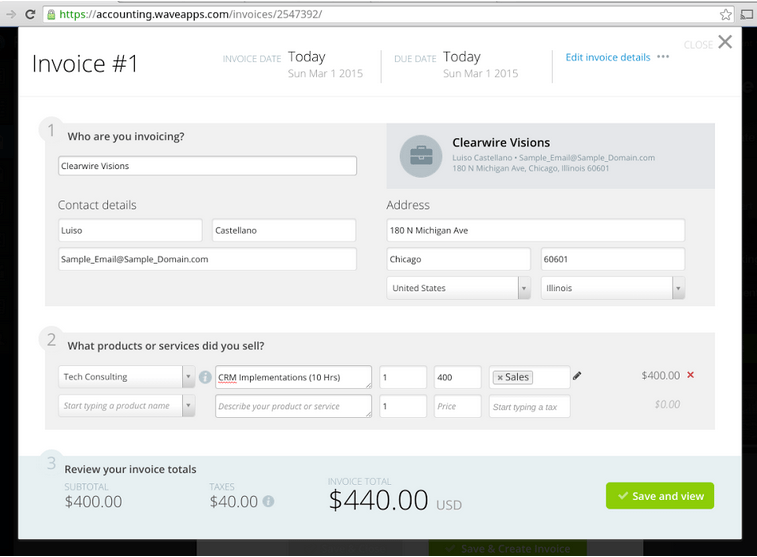Click the CRM Implementations description field
757x557 pixels.
point(294,377)
